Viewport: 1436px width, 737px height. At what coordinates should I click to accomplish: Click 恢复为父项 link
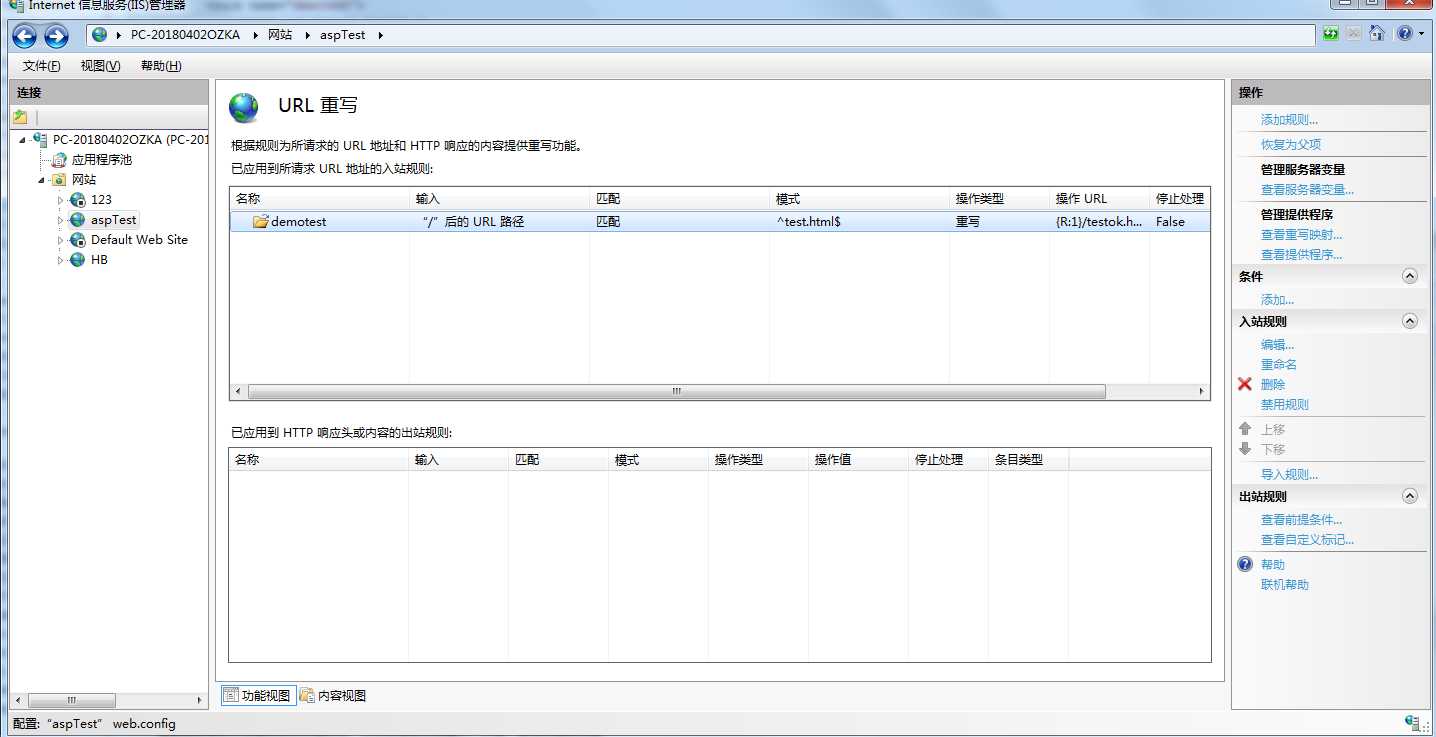pyautogui.click(x=1291, y=145)
